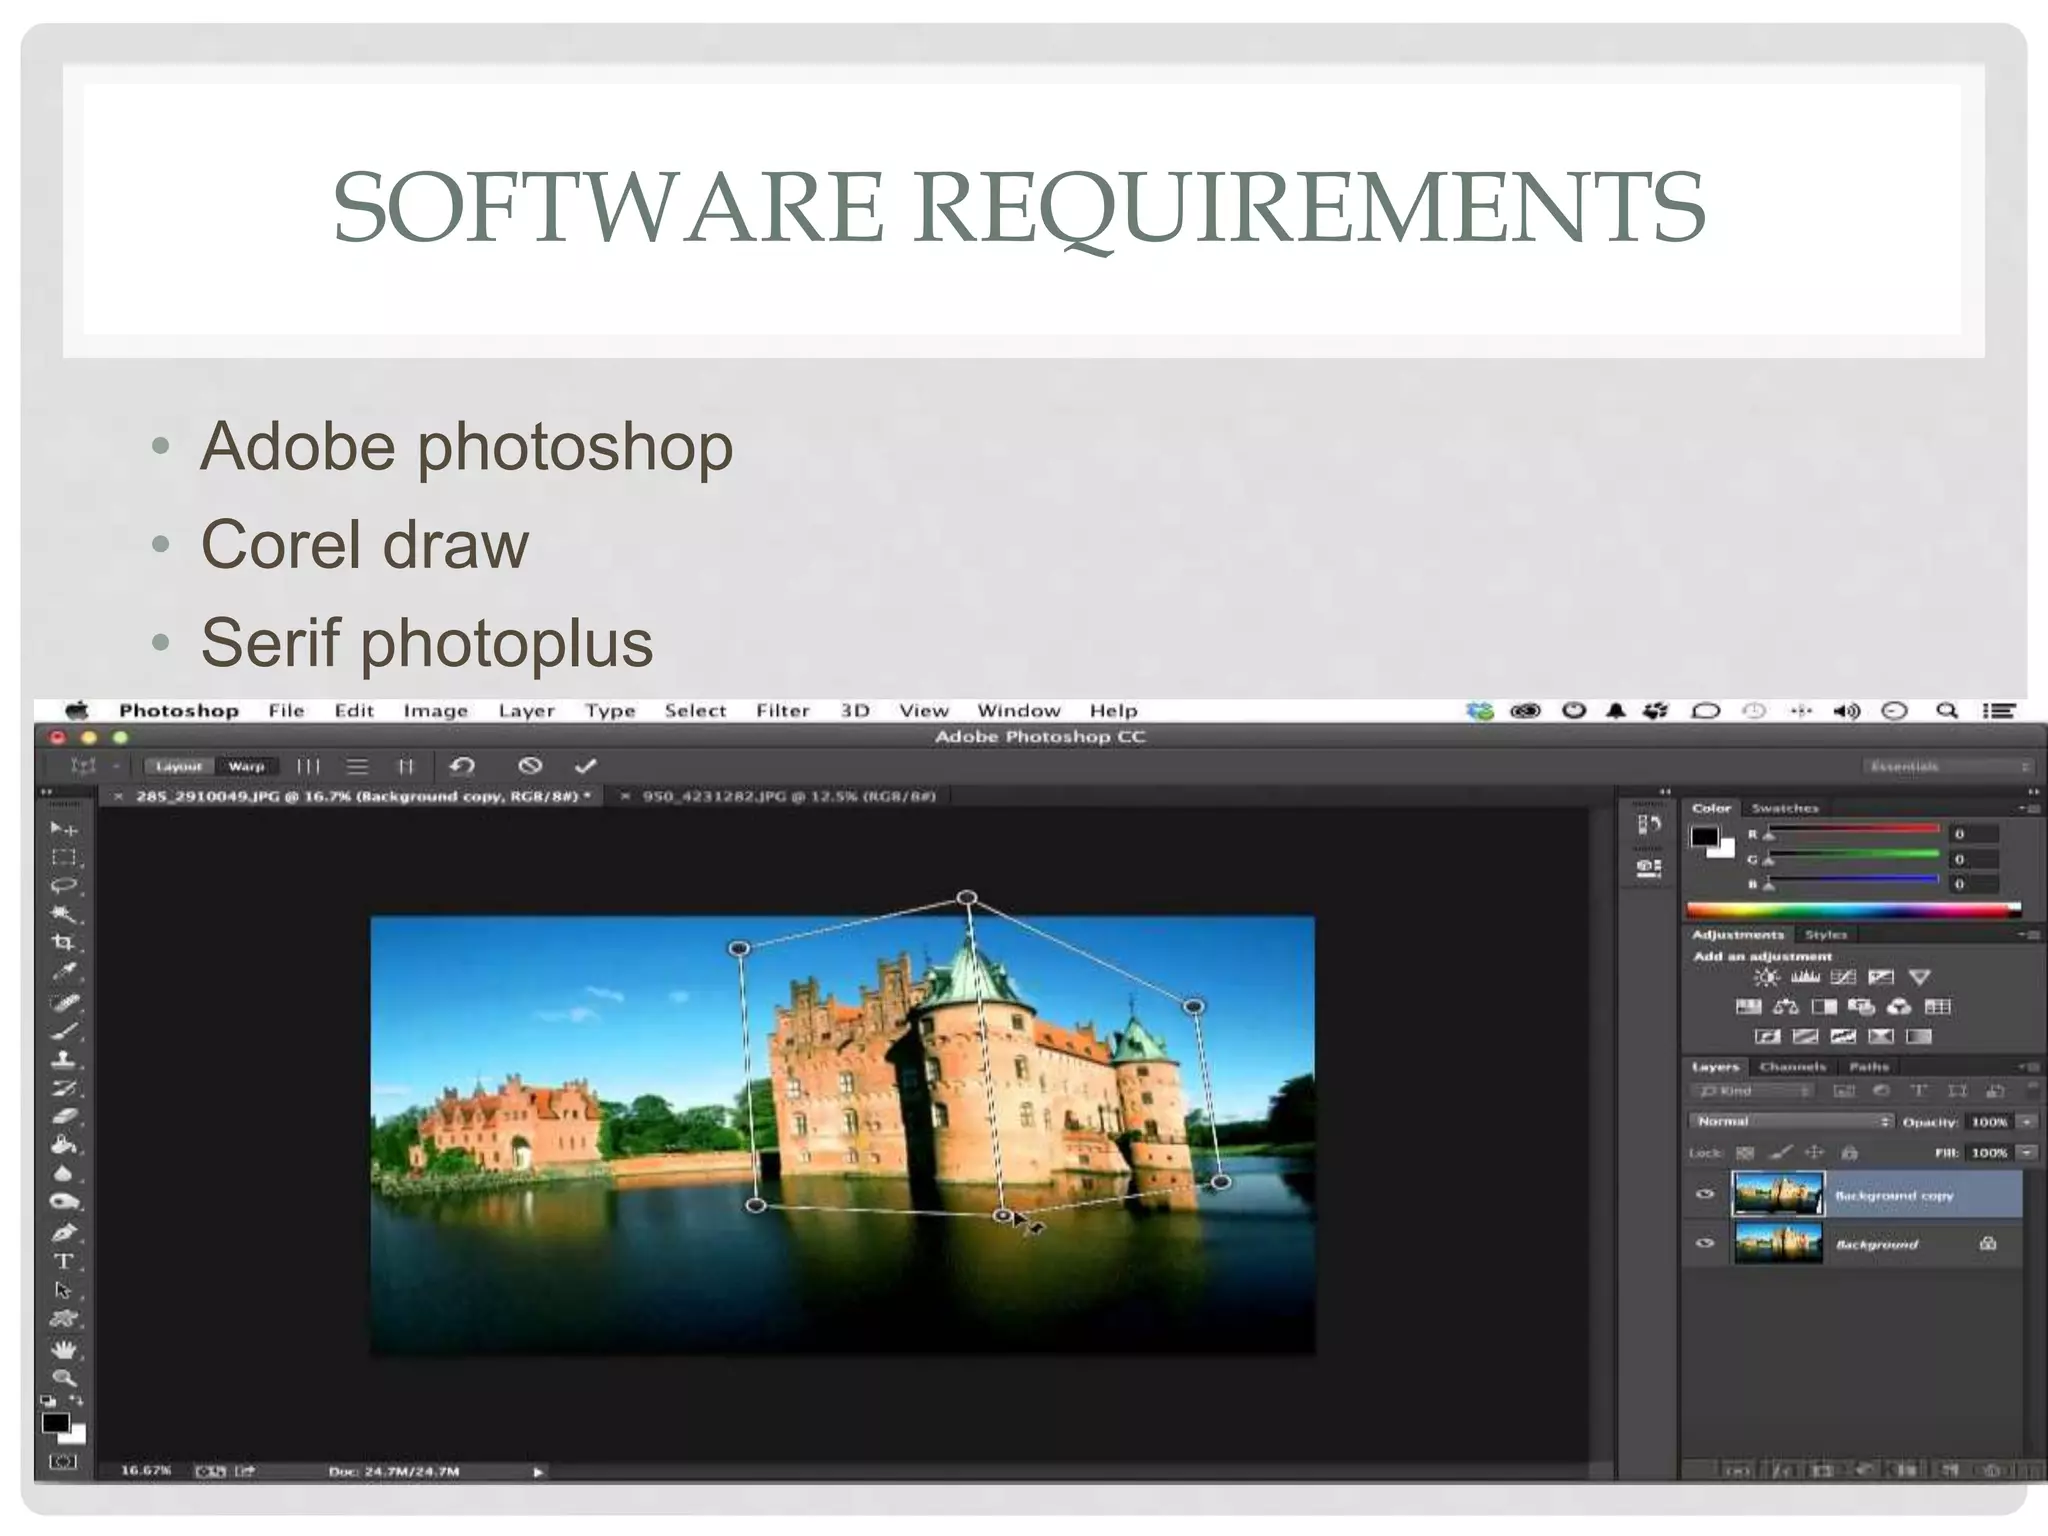2048x1536 pixels.
Task: Select the Healing Brush tool
Action: [x=63, y=1001]
